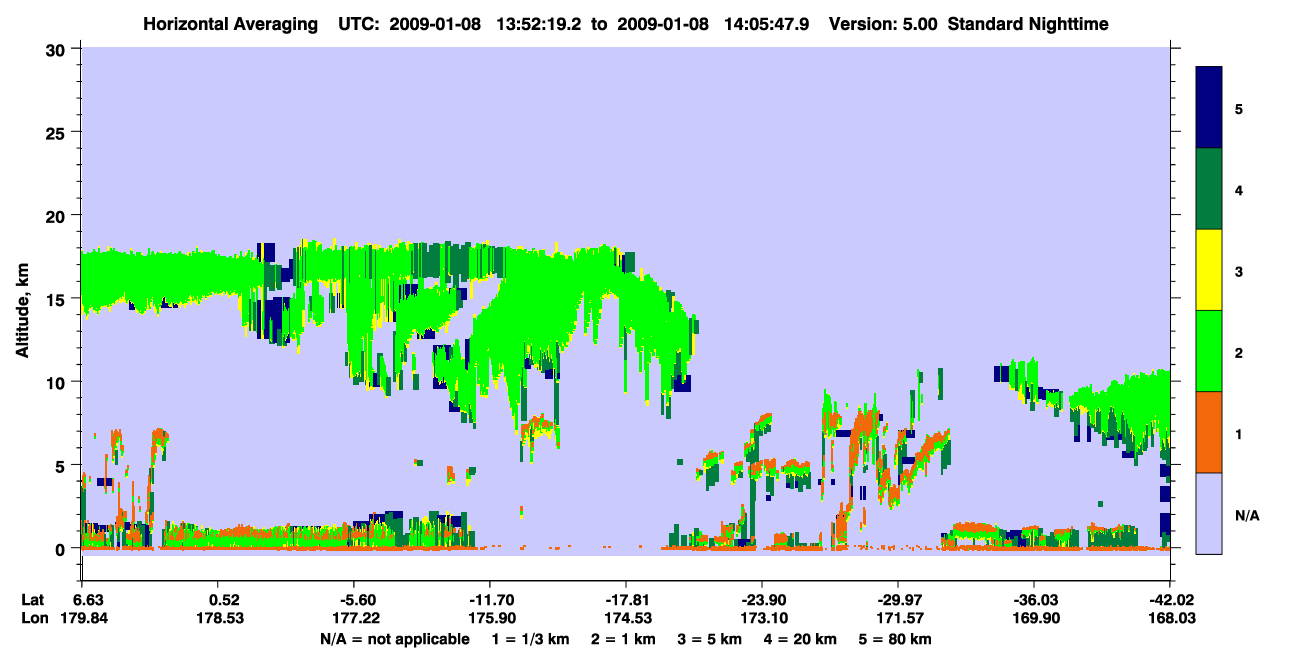Click the legend entry '3 = 5 km'
The height and width of the screenshot is (667, 1300).
click(710, 639)
